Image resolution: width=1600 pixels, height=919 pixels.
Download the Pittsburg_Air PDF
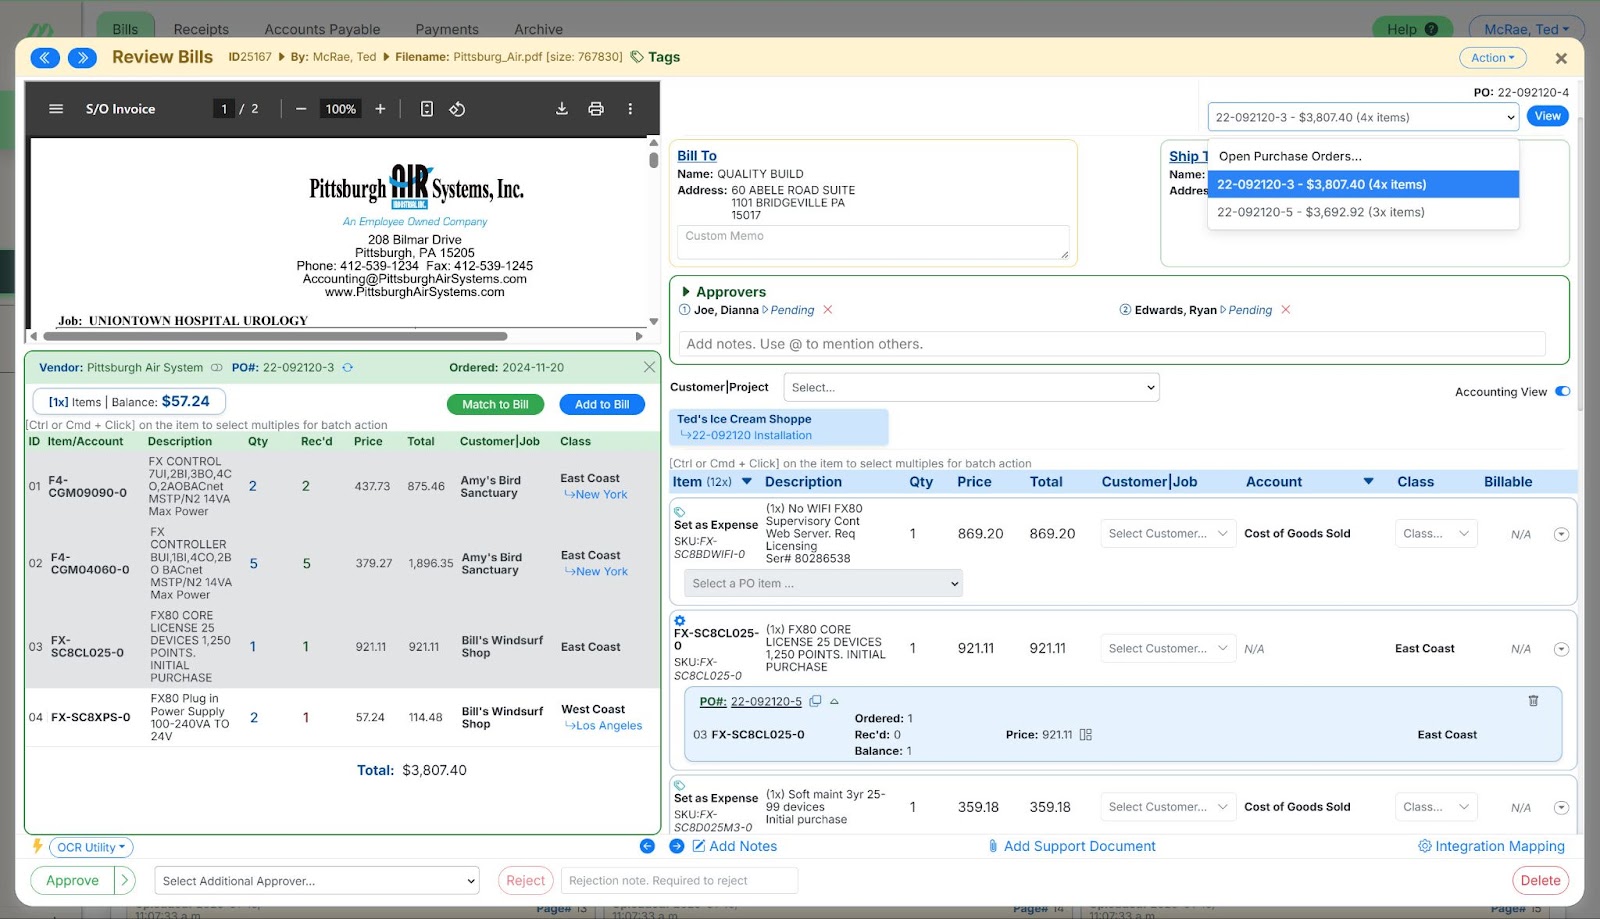(x=562, y=109)
